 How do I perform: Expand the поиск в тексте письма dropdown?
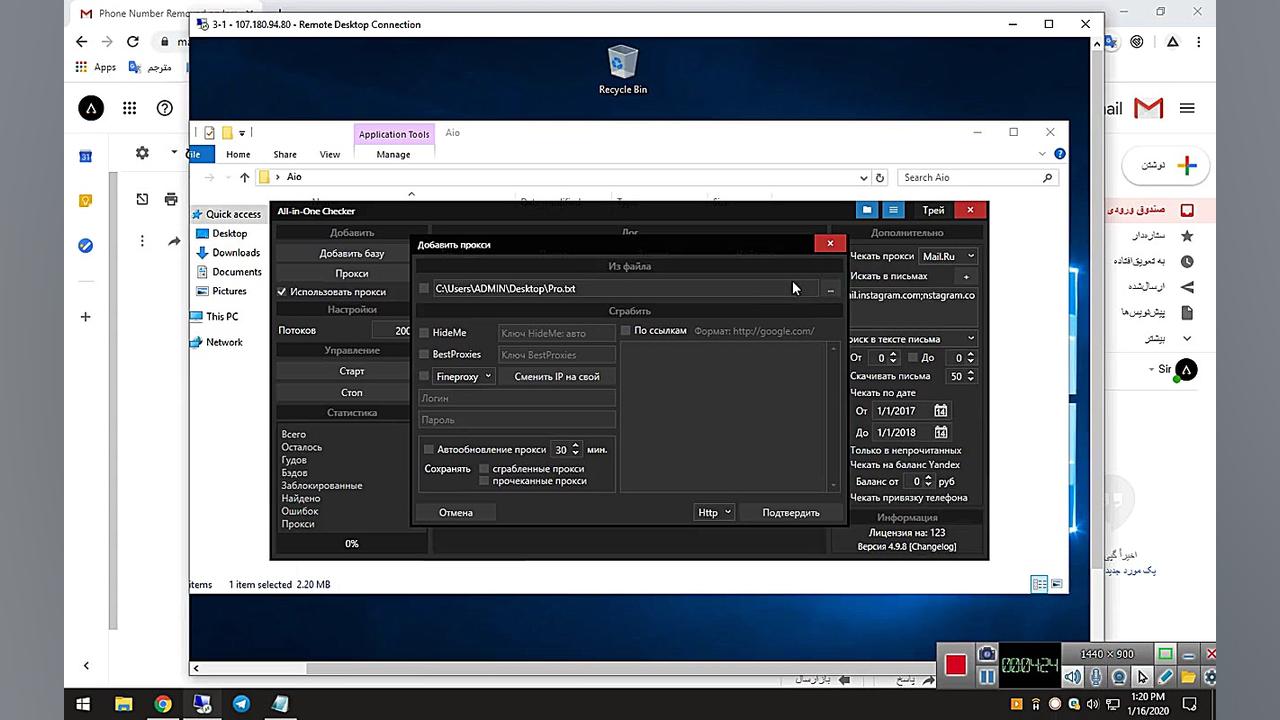pyautogui.click(x=910, y=338)
